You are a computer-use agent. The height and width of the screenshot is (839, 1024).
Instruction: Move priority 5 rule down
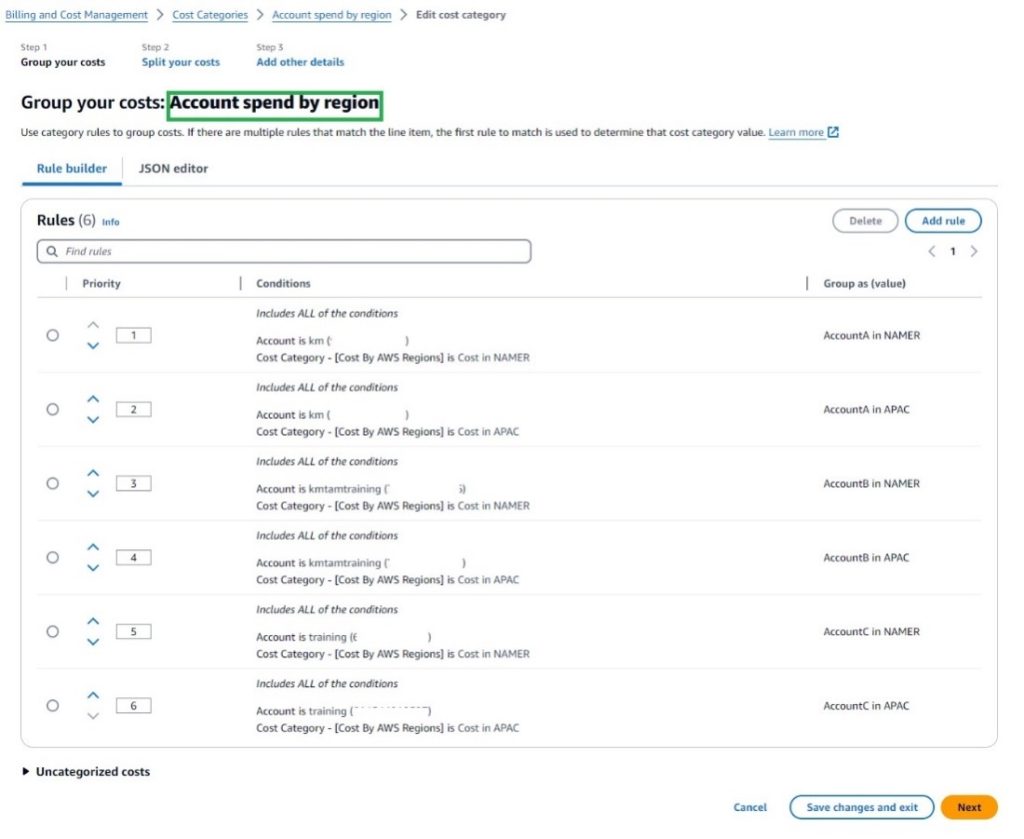click(x=93, y=642)
